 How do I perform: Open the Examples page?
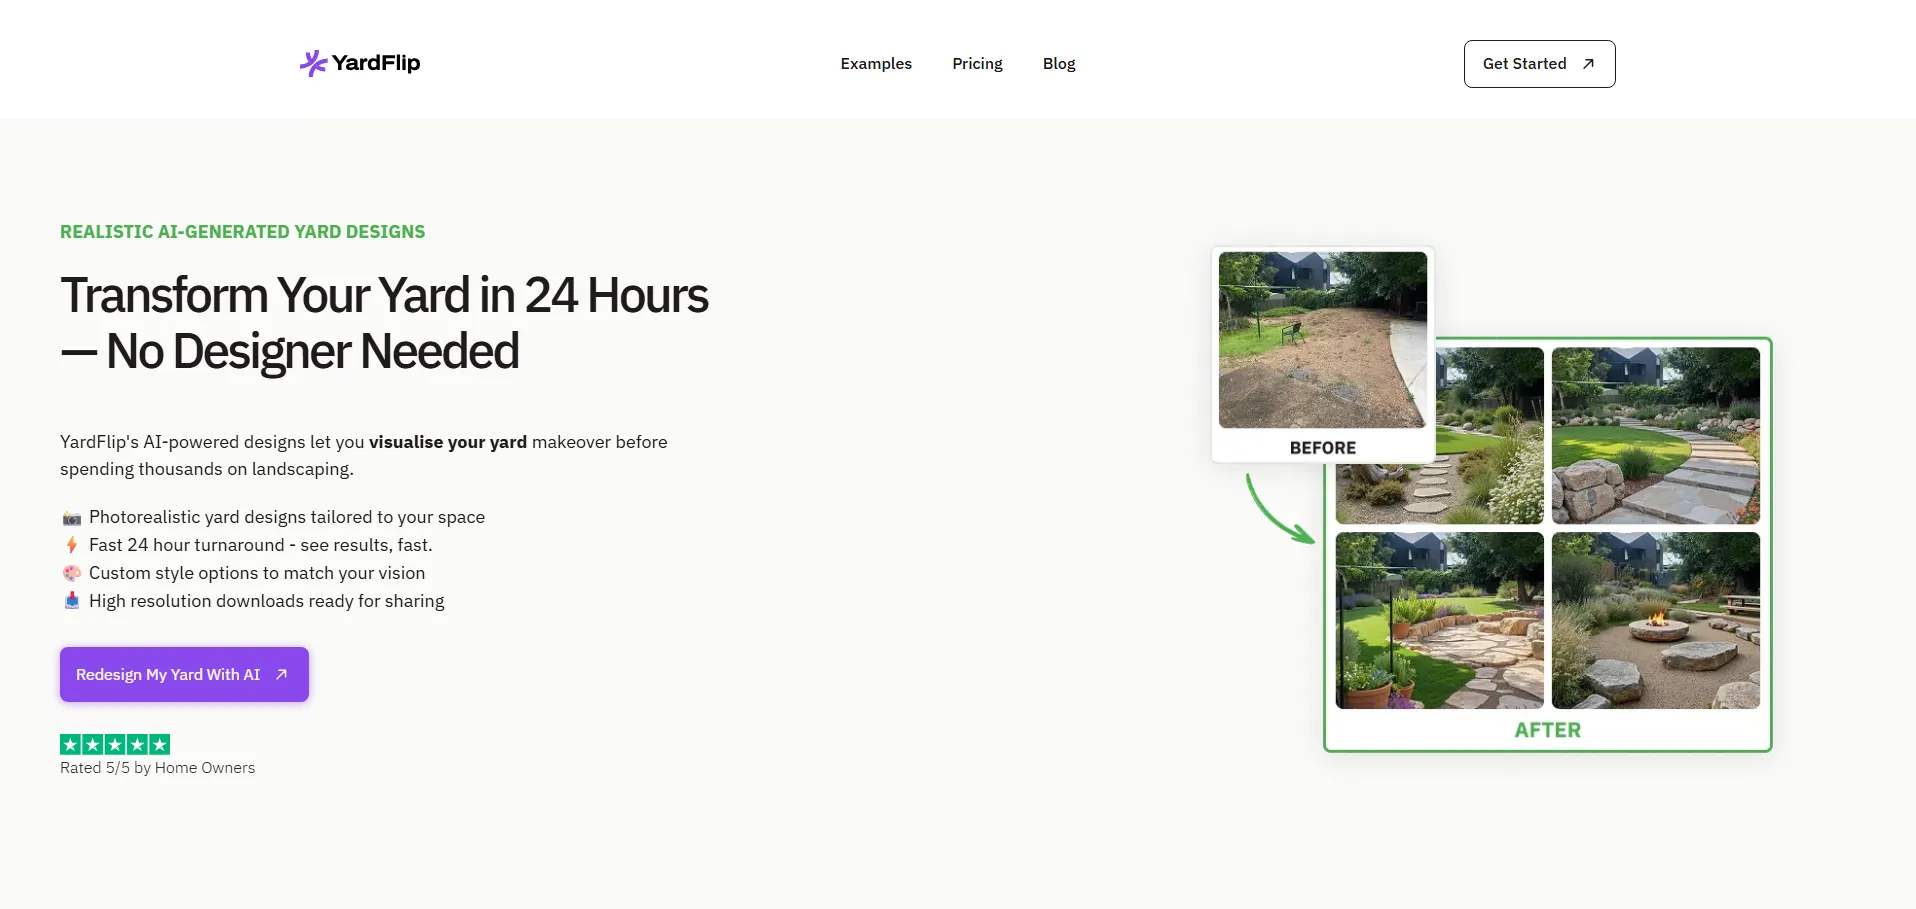point(875,64)
